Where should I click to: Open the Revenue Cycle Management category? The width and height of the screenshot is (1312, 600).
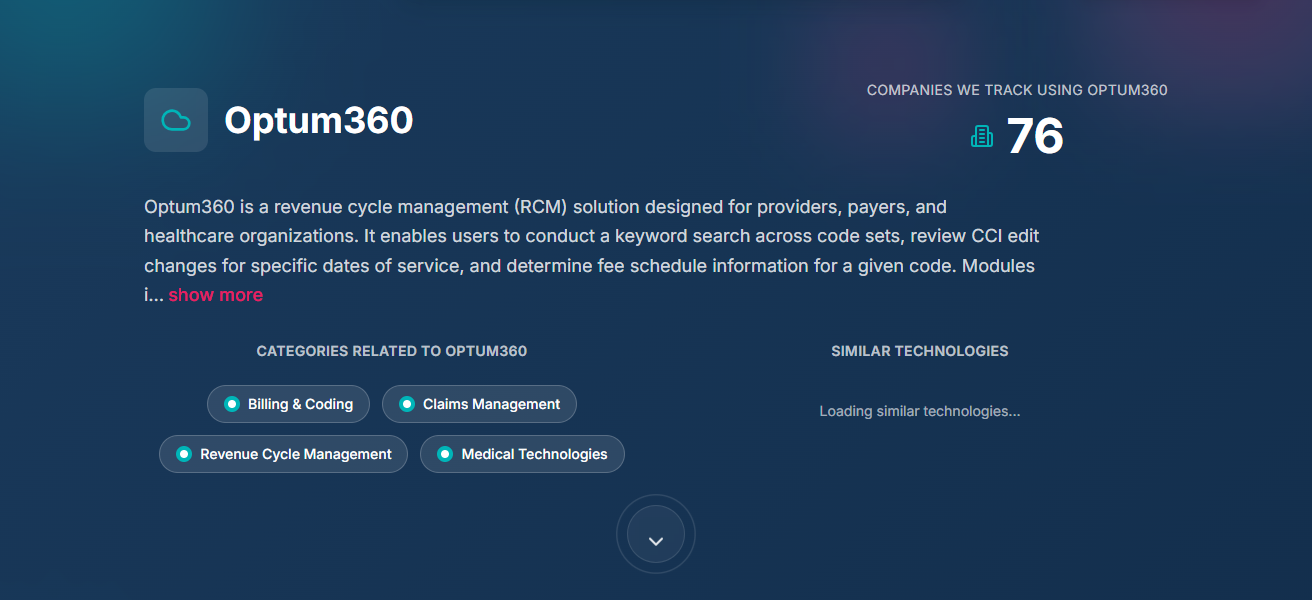click(283, 454)
